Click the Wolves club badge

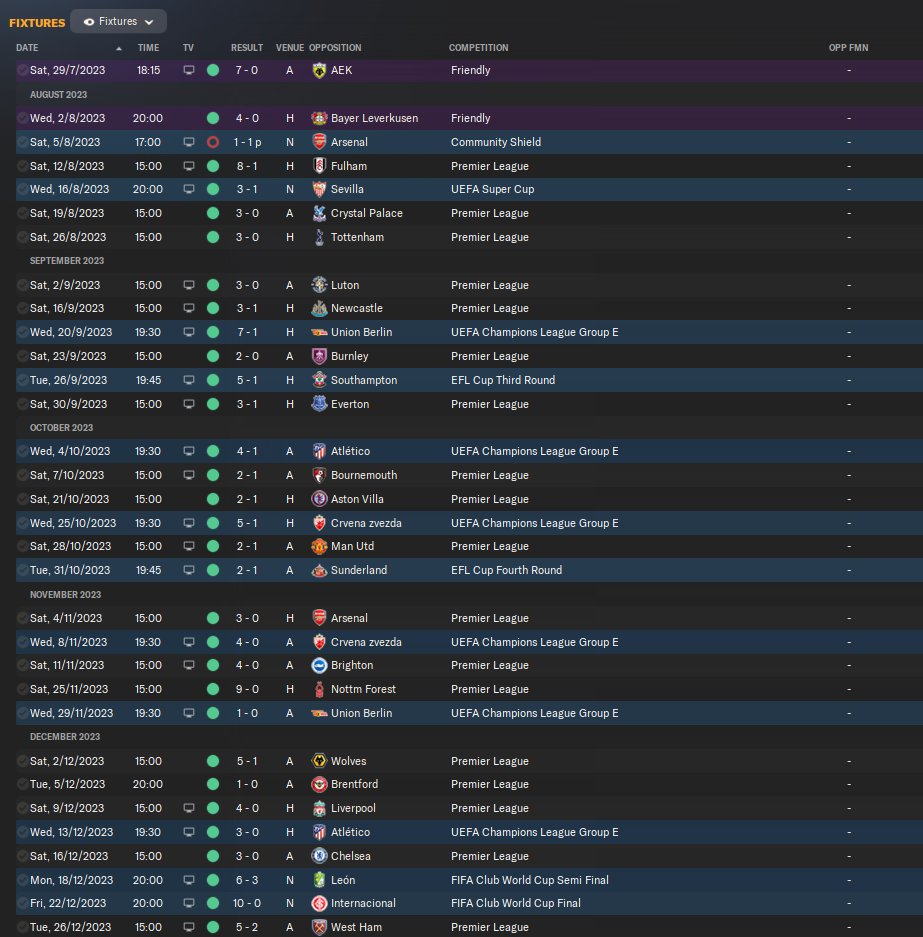[320, 761]
